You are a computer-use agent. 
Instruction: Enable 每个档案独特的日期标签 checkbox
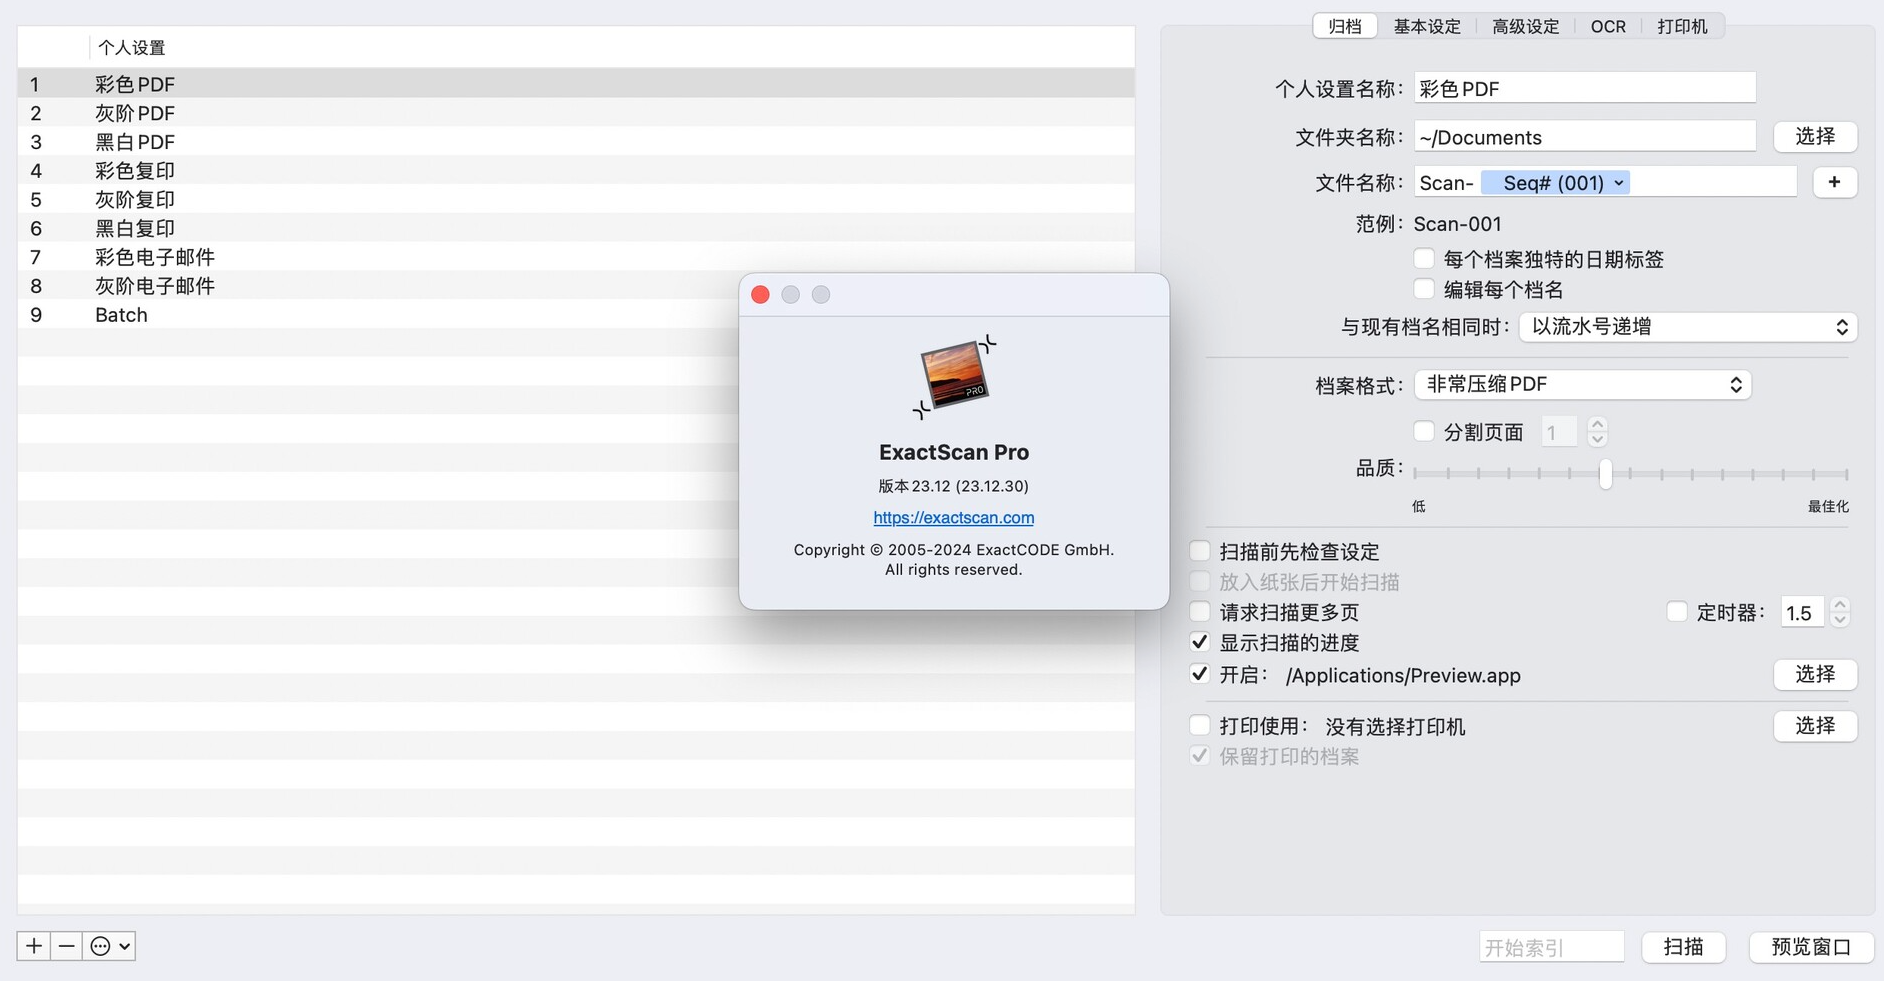[x=1424, y=259]
